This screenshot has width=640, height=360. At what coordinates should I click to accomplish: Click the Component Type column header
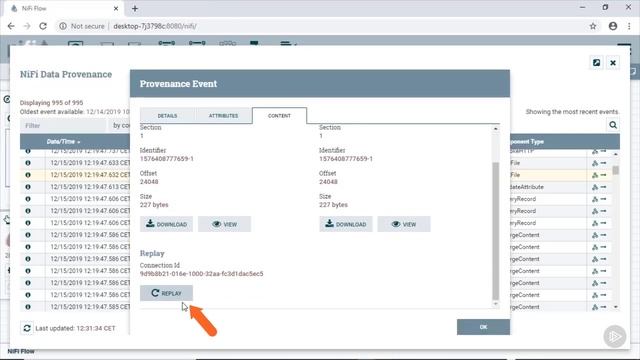527,142
